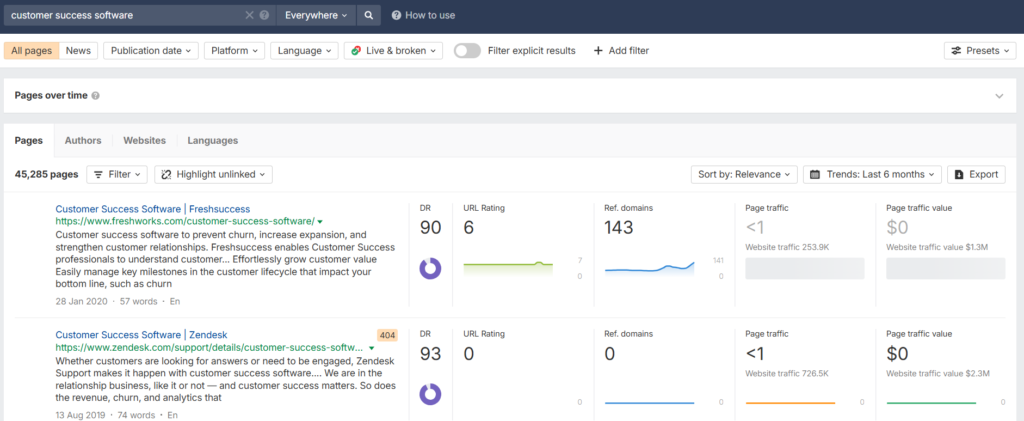Open Customer Success Software | Freshsuccess result
1024x421 pixels.
(x=153, y=209)
